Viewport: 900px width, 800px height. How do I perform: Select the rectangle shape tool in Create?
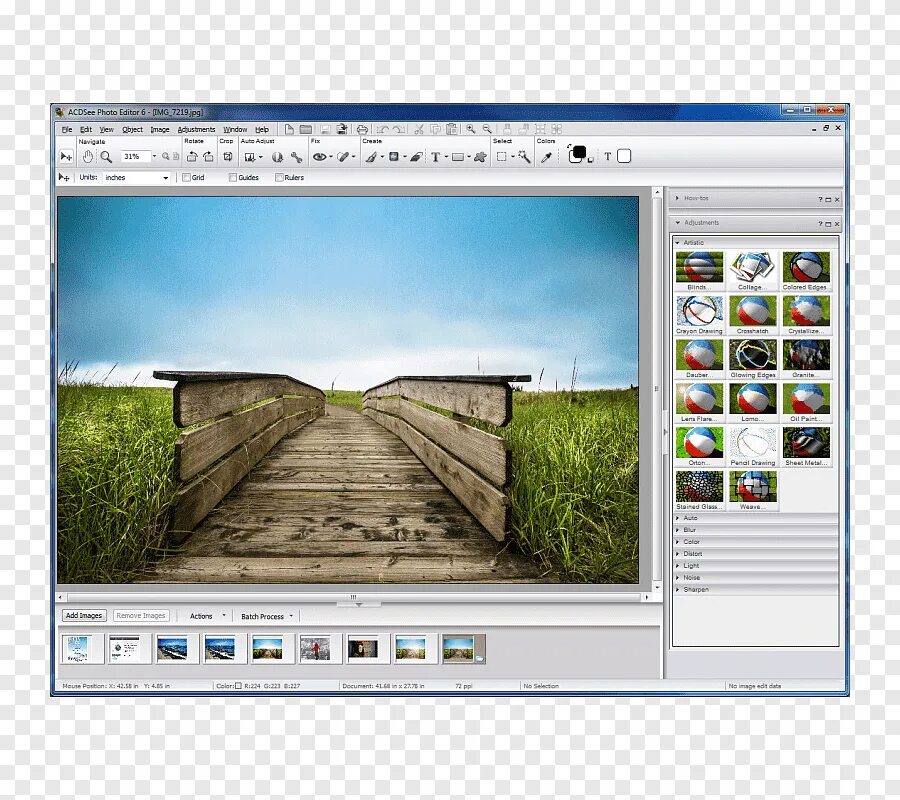pyautogui.click(x=457, y=157)
